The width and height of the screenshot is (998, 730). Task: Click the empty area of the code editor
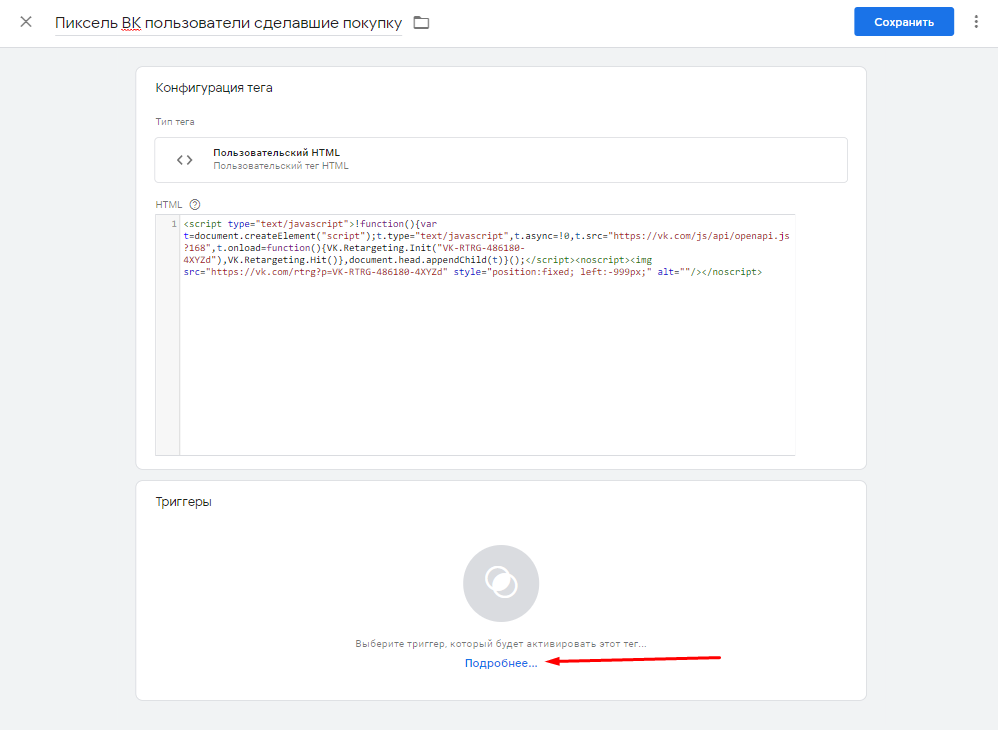coord(487,370)
